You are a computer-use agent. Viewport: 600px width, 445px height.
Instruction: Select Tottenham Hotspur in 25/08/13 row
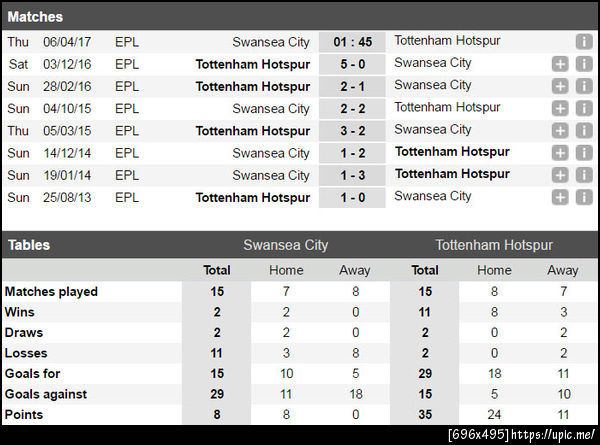252,197
